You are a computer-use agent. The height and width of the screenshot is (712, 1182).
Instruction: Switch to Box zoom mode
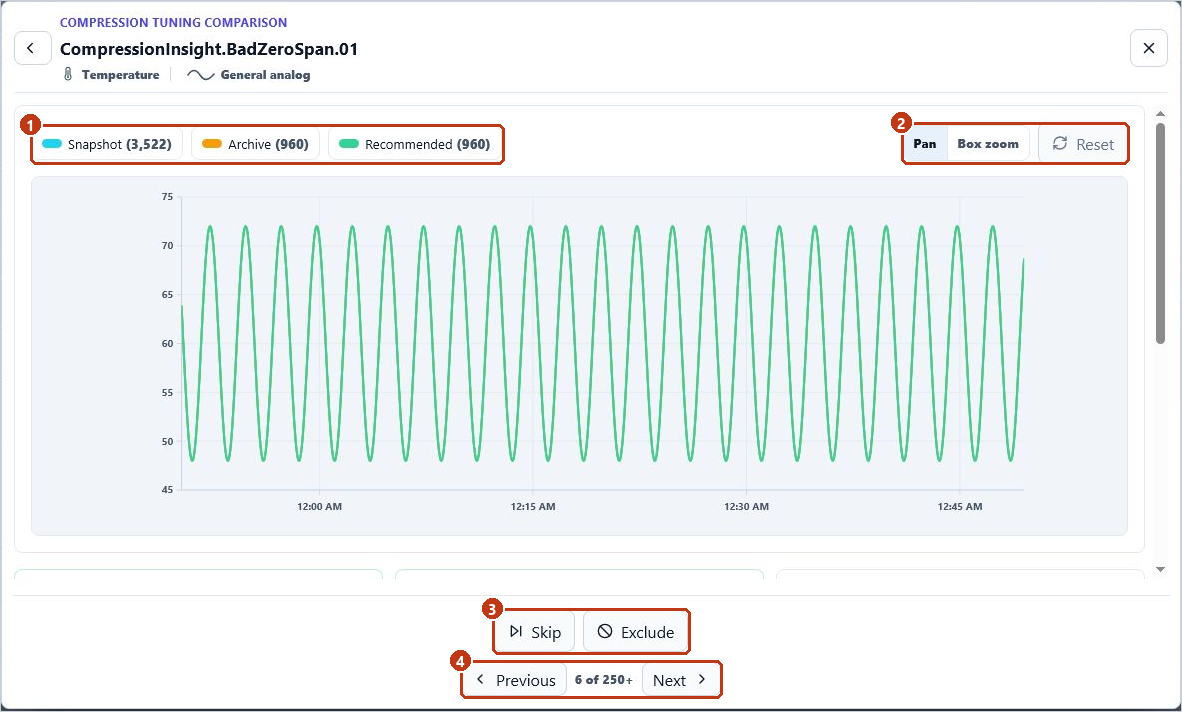pos(988,144)
